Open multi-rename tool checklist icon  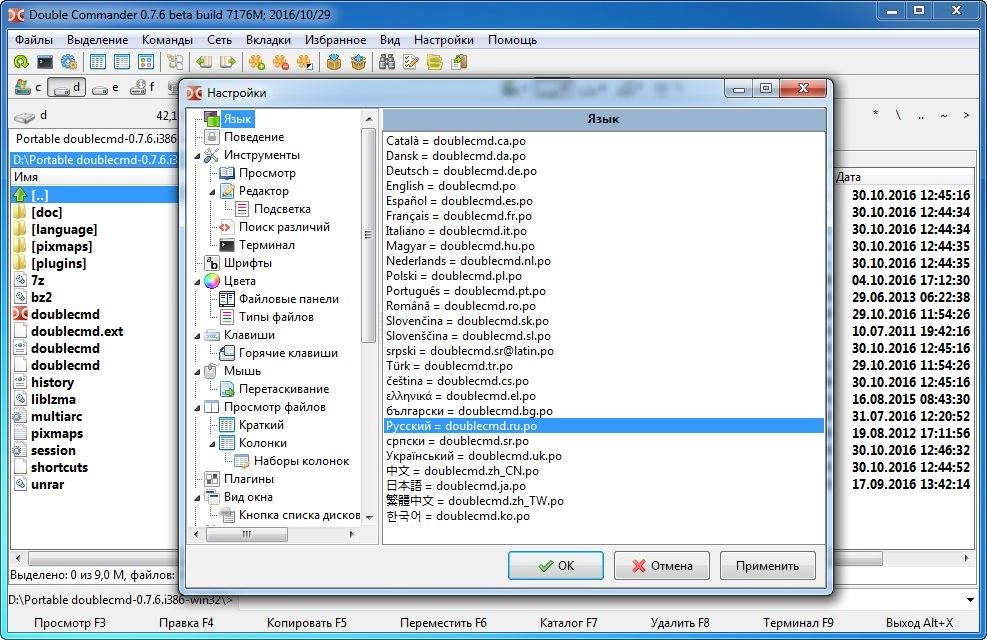[x=411, y=62]
